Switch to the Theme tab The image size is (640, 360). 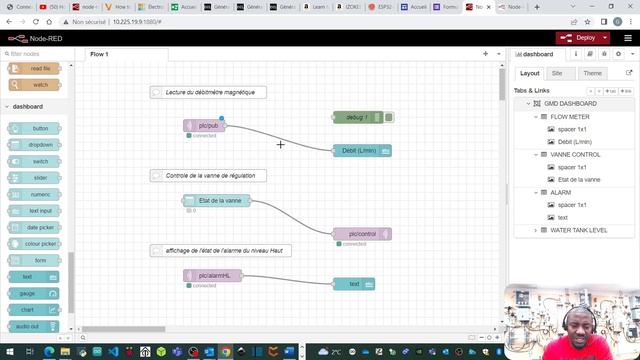pos(592,73)
